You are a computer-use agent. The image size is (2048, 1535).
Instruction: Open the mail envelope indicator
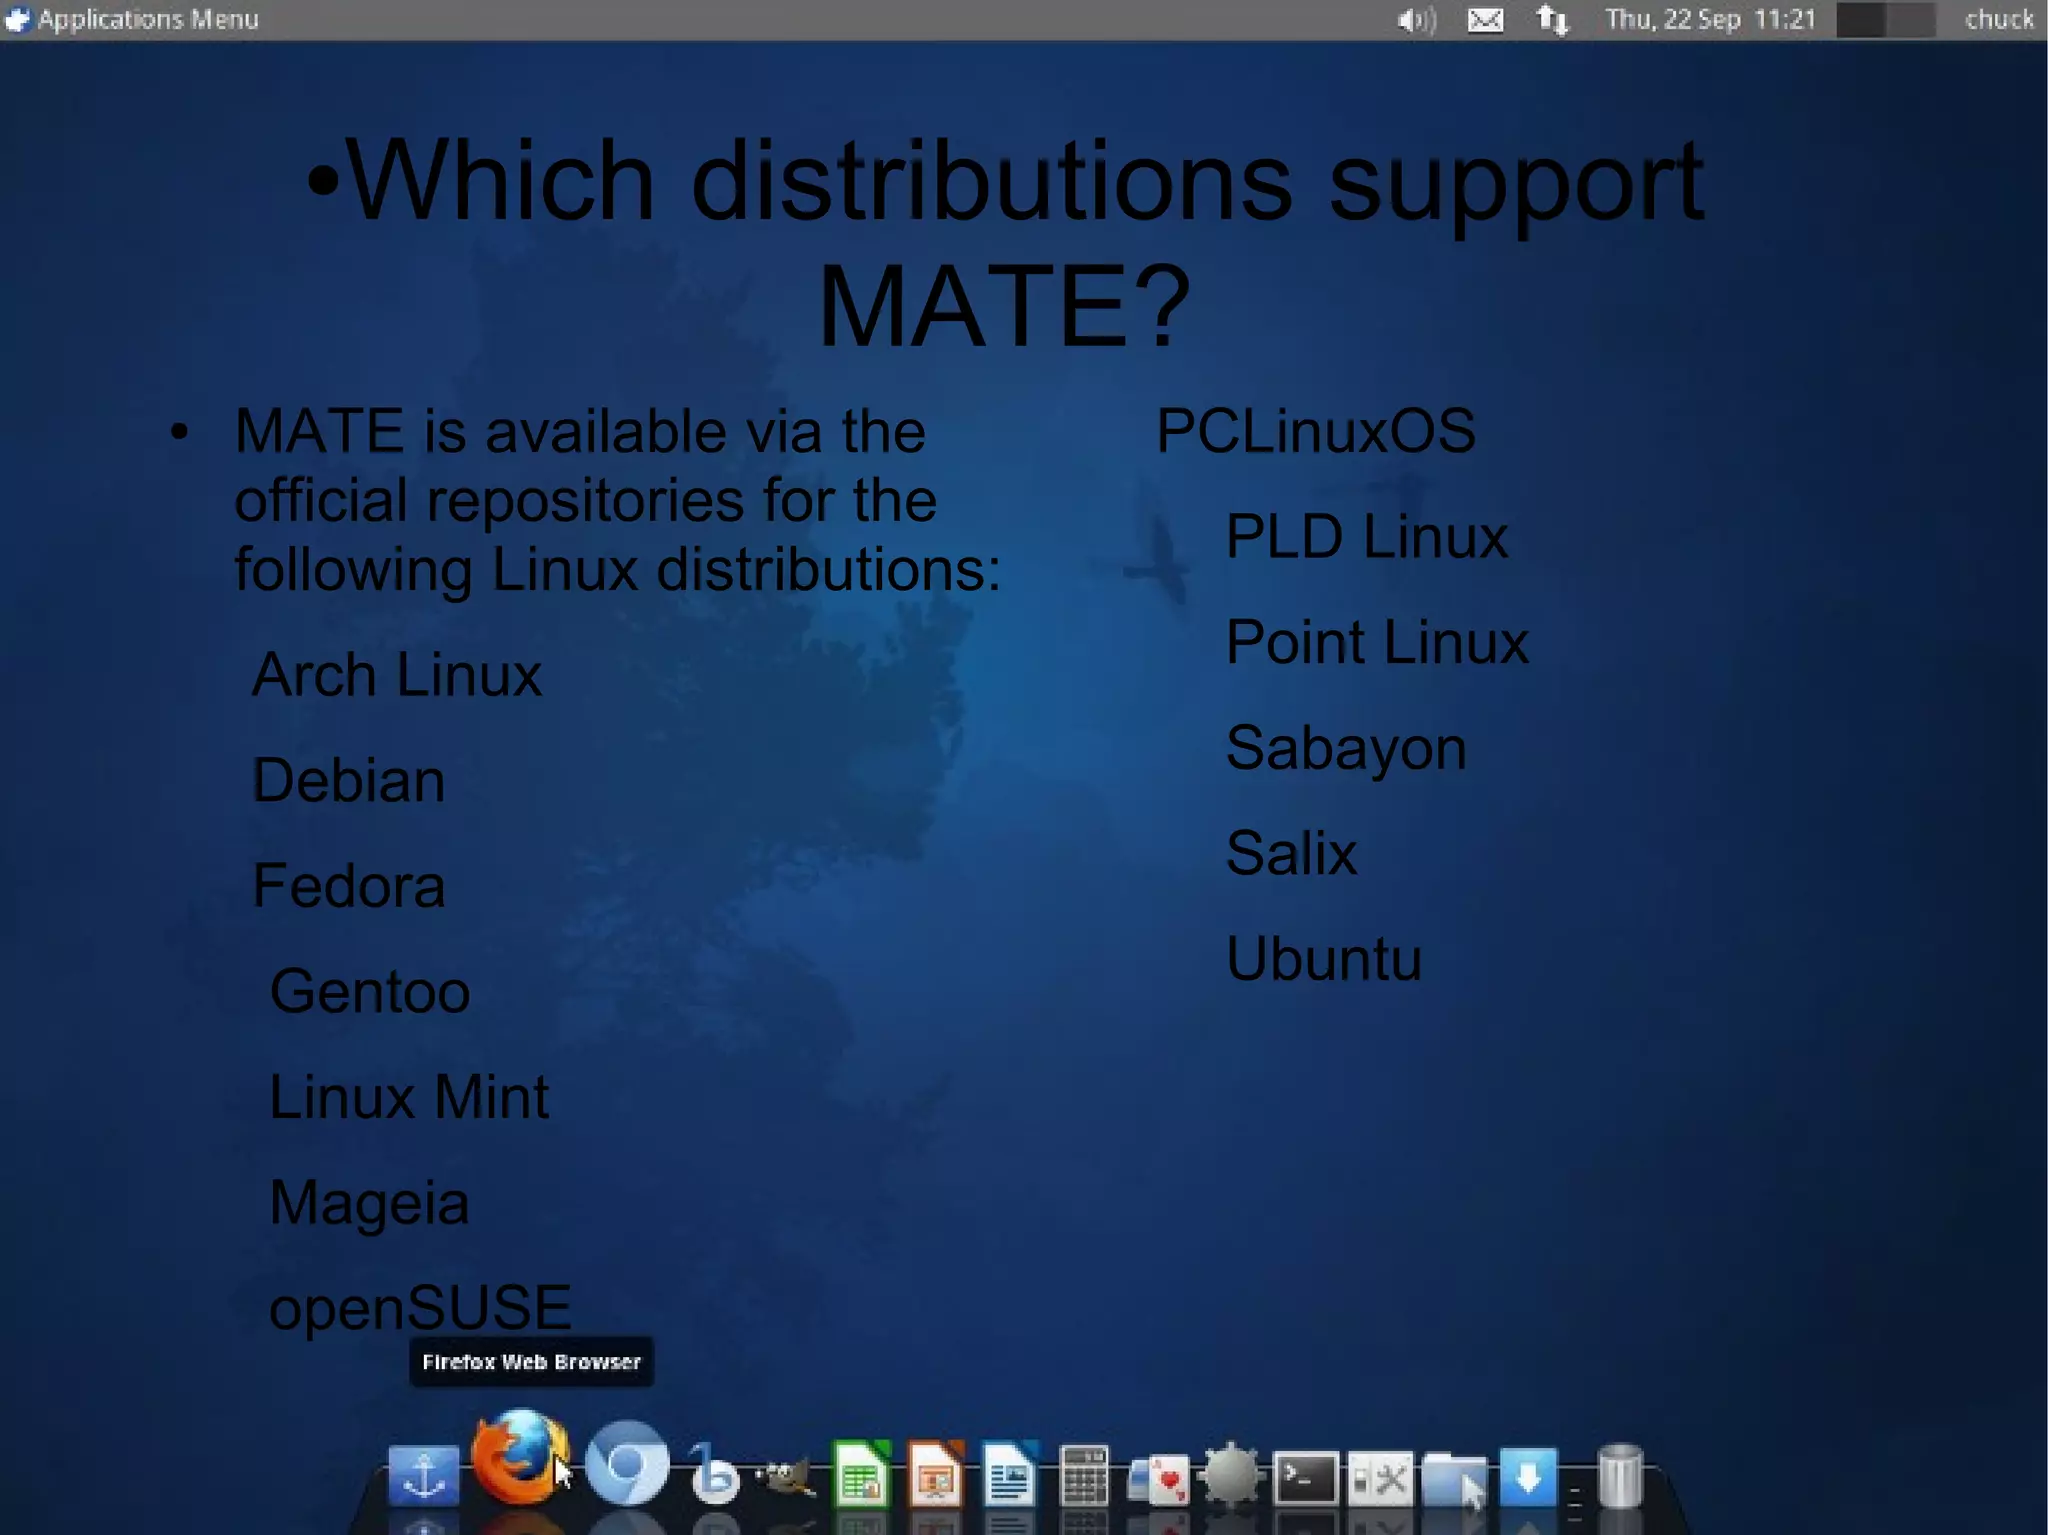tap(1485, 20)
